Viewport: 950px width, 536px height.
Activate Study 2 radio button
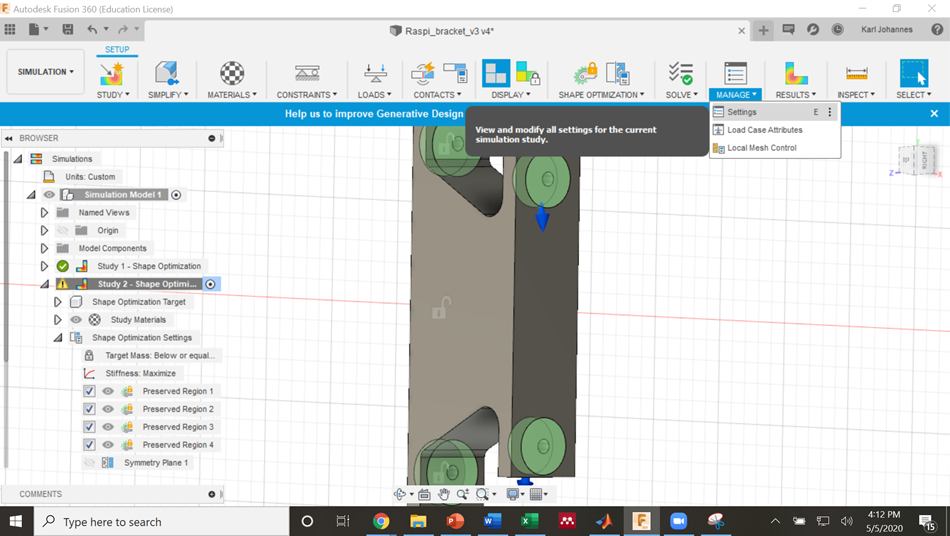(210, 284)
